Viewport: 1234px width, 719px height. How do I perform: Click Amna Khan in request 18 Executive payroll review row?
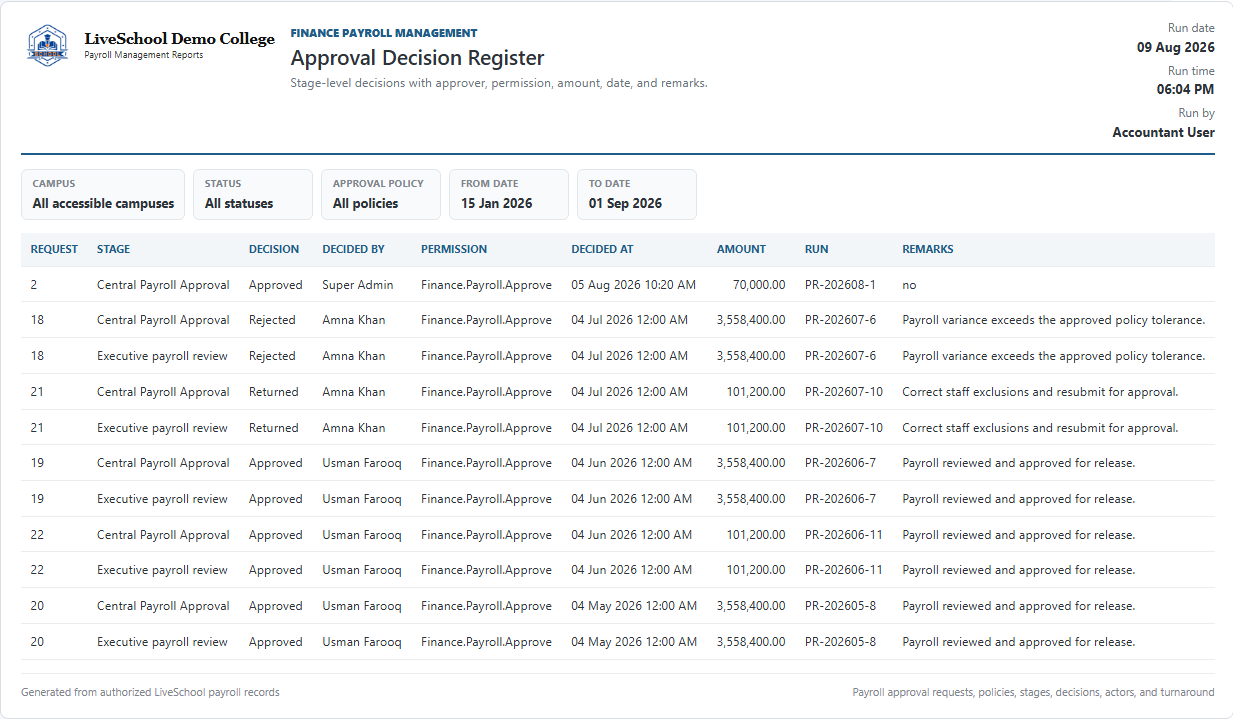tap(354, 356)
